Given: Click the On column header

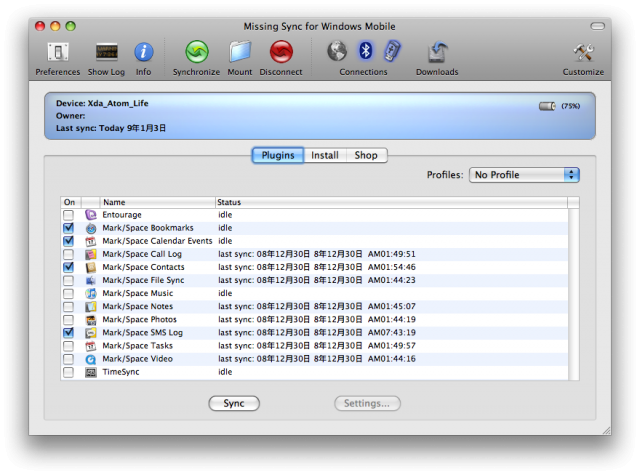Looking at the screenshot, I should pyautogui.click(x=71, y=202).
